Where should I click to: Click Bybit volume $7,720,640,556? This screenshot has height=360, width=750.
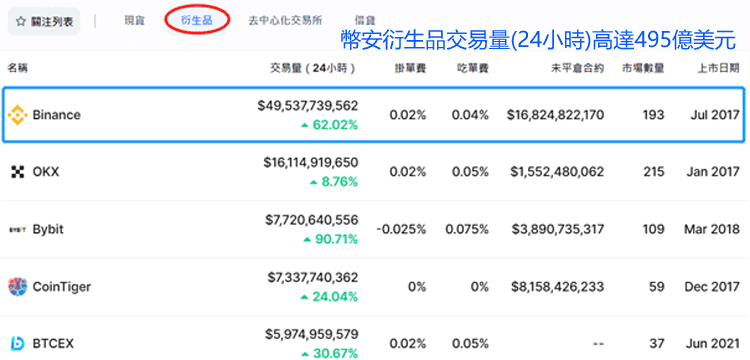pyautogui.click(x=311, y=220)
